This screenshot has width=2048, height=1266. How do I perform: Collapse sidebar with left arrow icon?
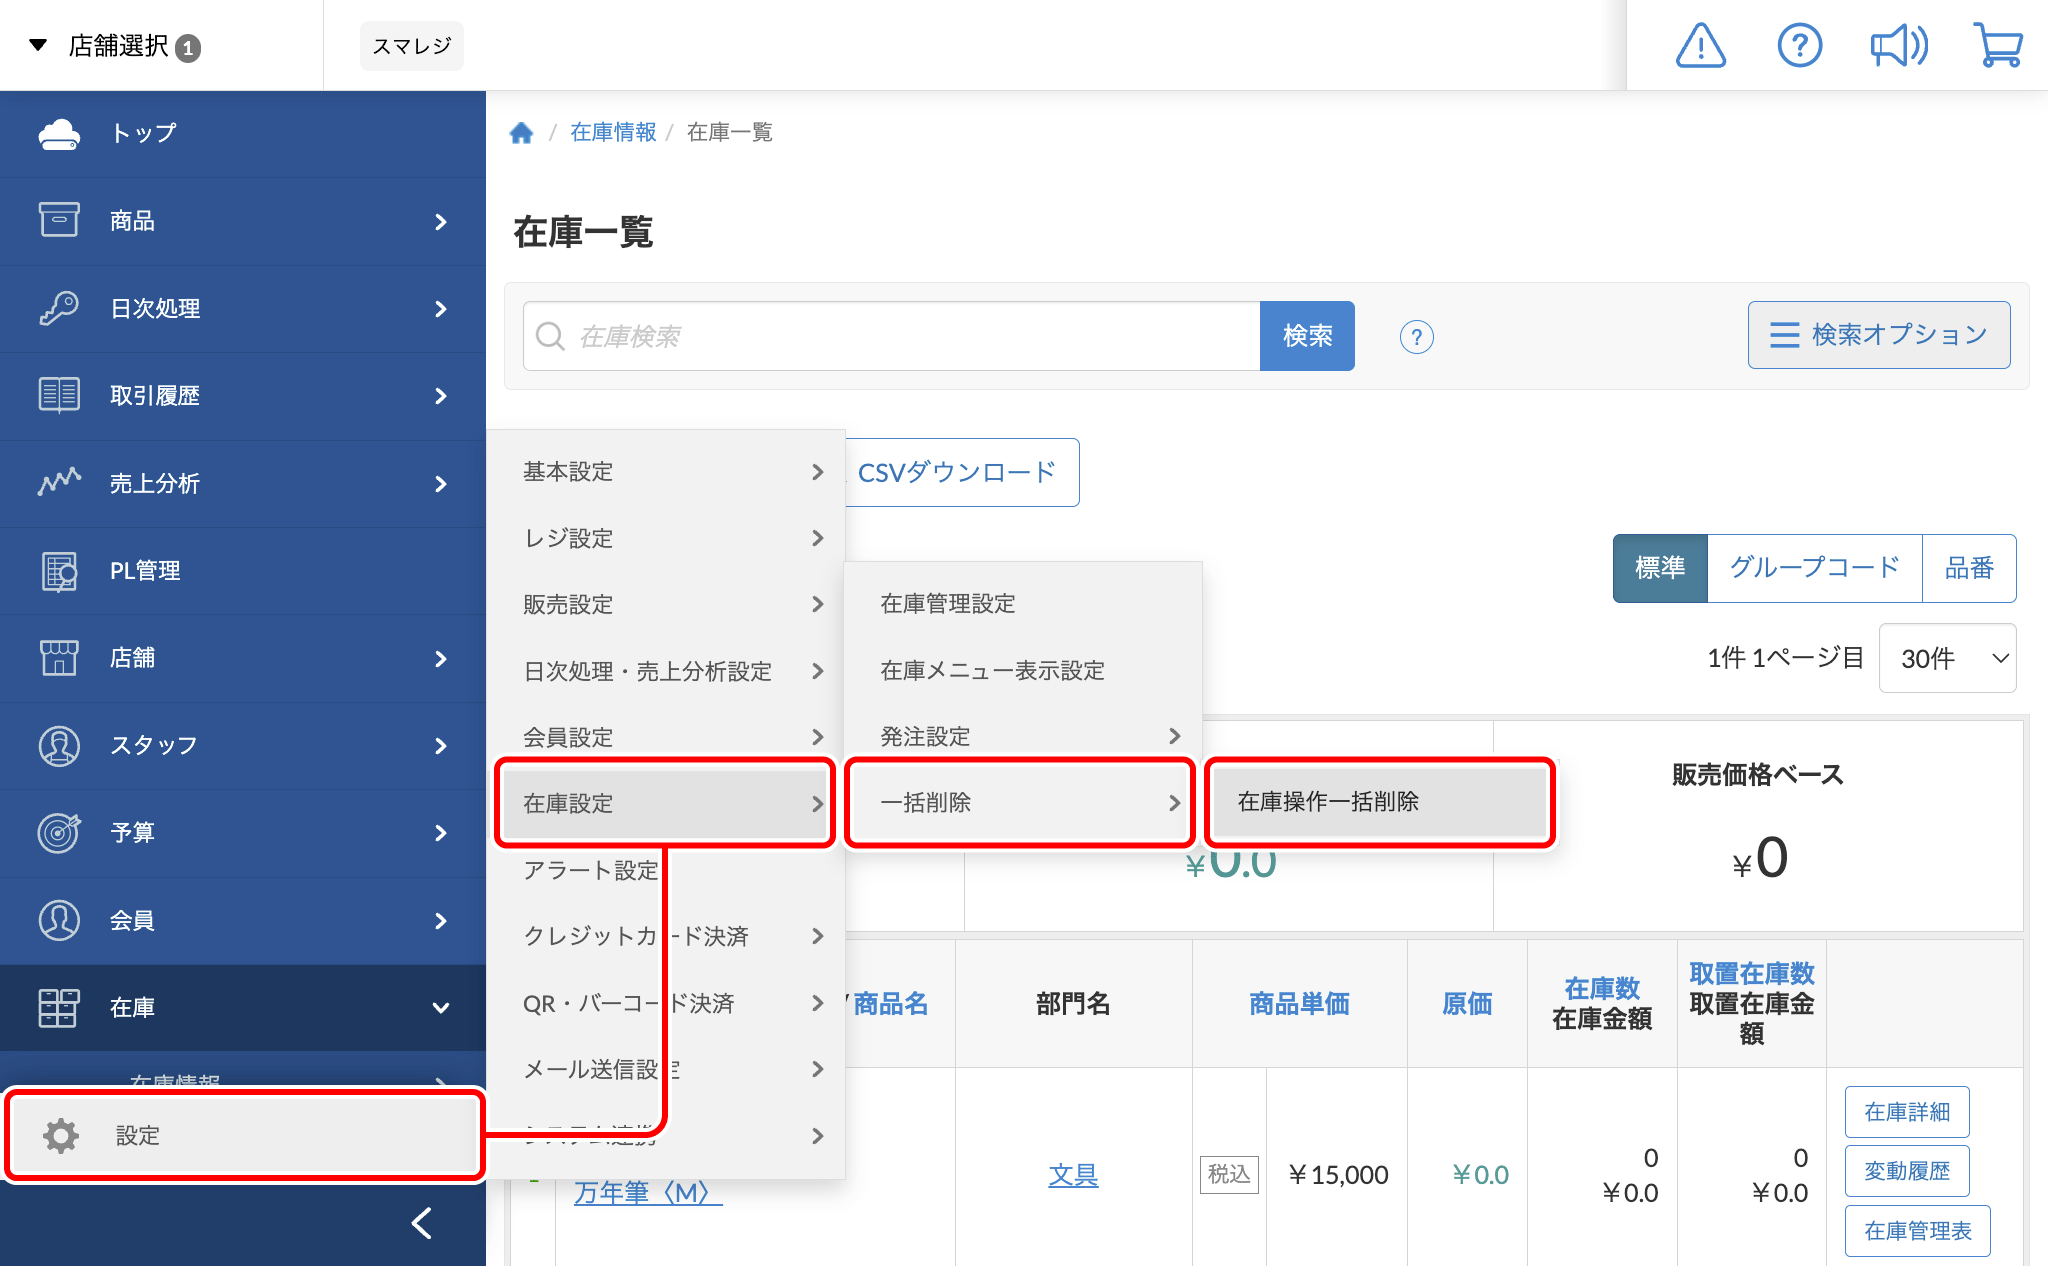[422, 1222]
